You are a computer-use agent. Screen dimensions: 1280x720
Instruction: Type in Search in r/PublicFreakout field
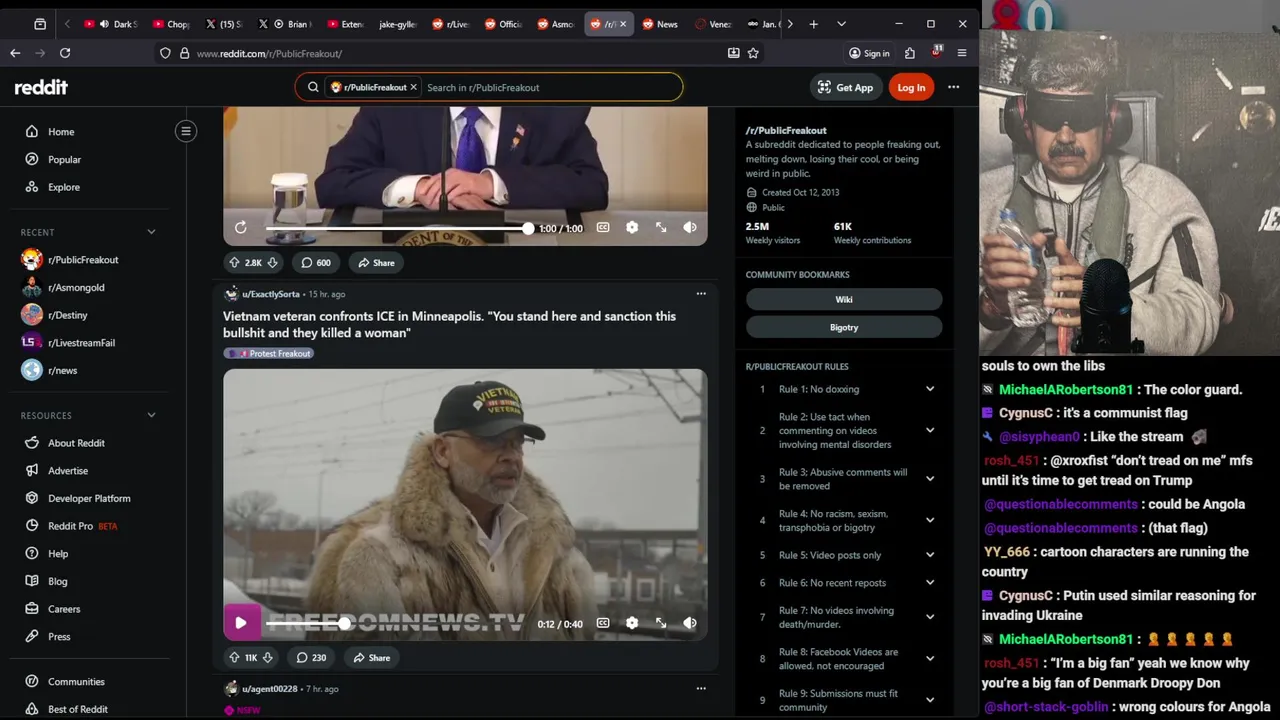pos(550,87)
